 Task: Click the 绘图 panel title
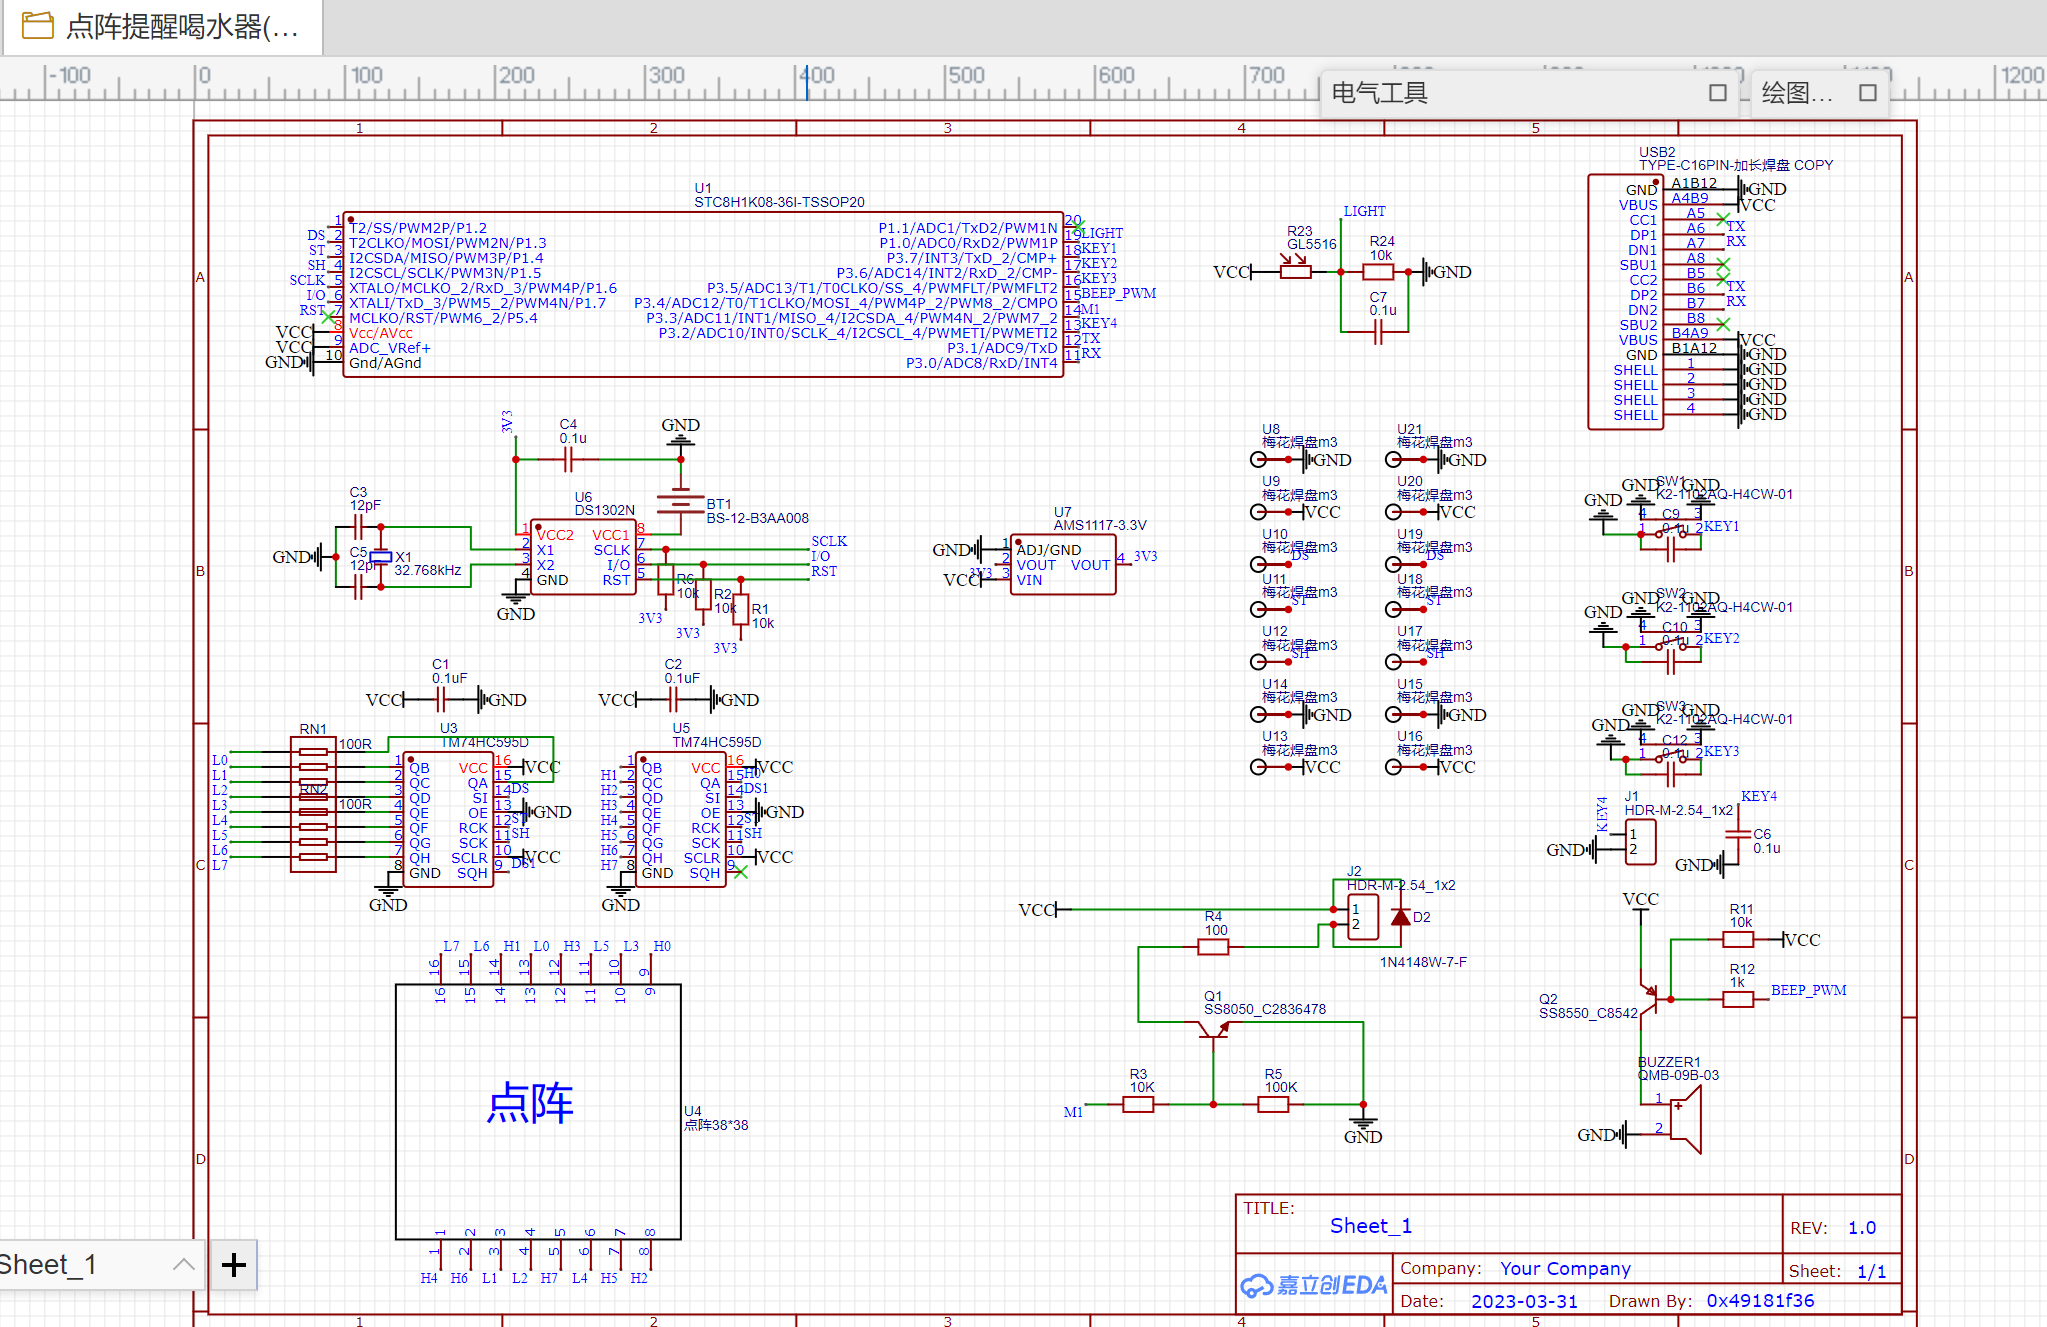(1797, 93)
